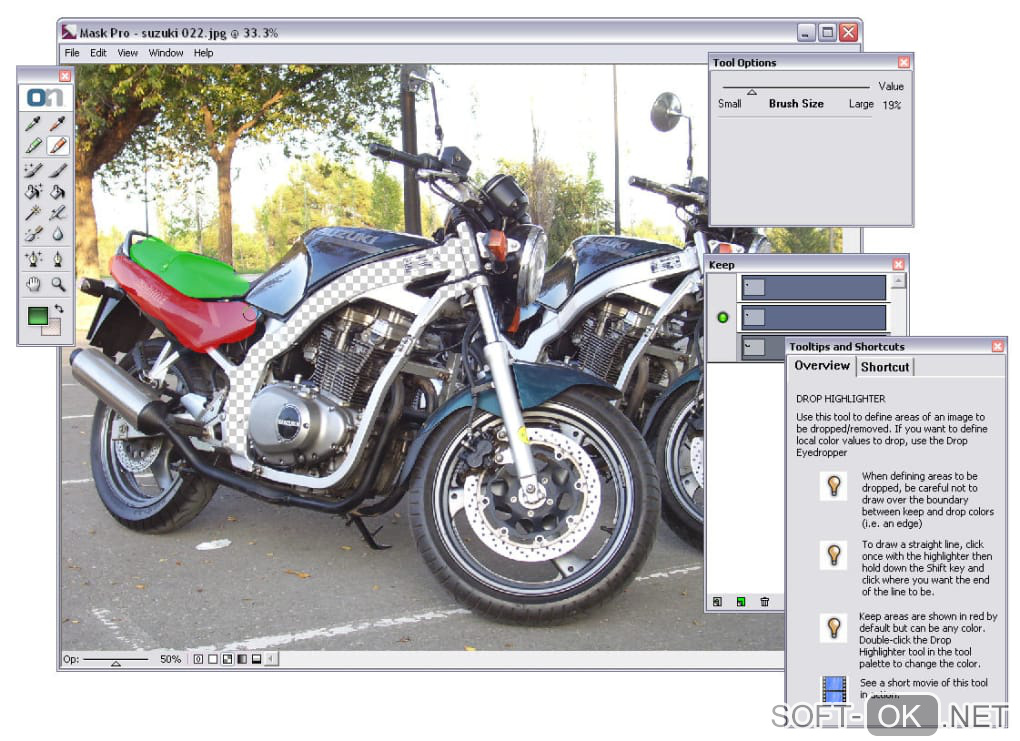Click the green foreground color swatch
This screenshot has height=741, width=1020.
[x=37, y=316]
